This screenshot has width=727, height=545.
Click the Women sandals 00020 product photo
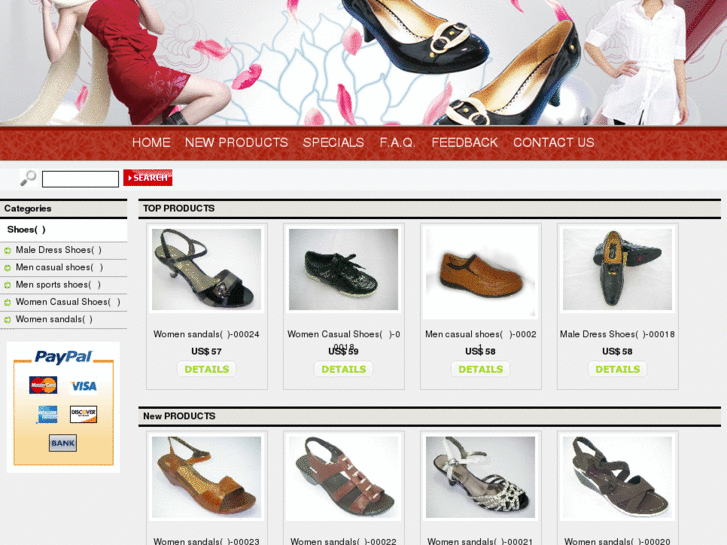click(x=618, y=477)
